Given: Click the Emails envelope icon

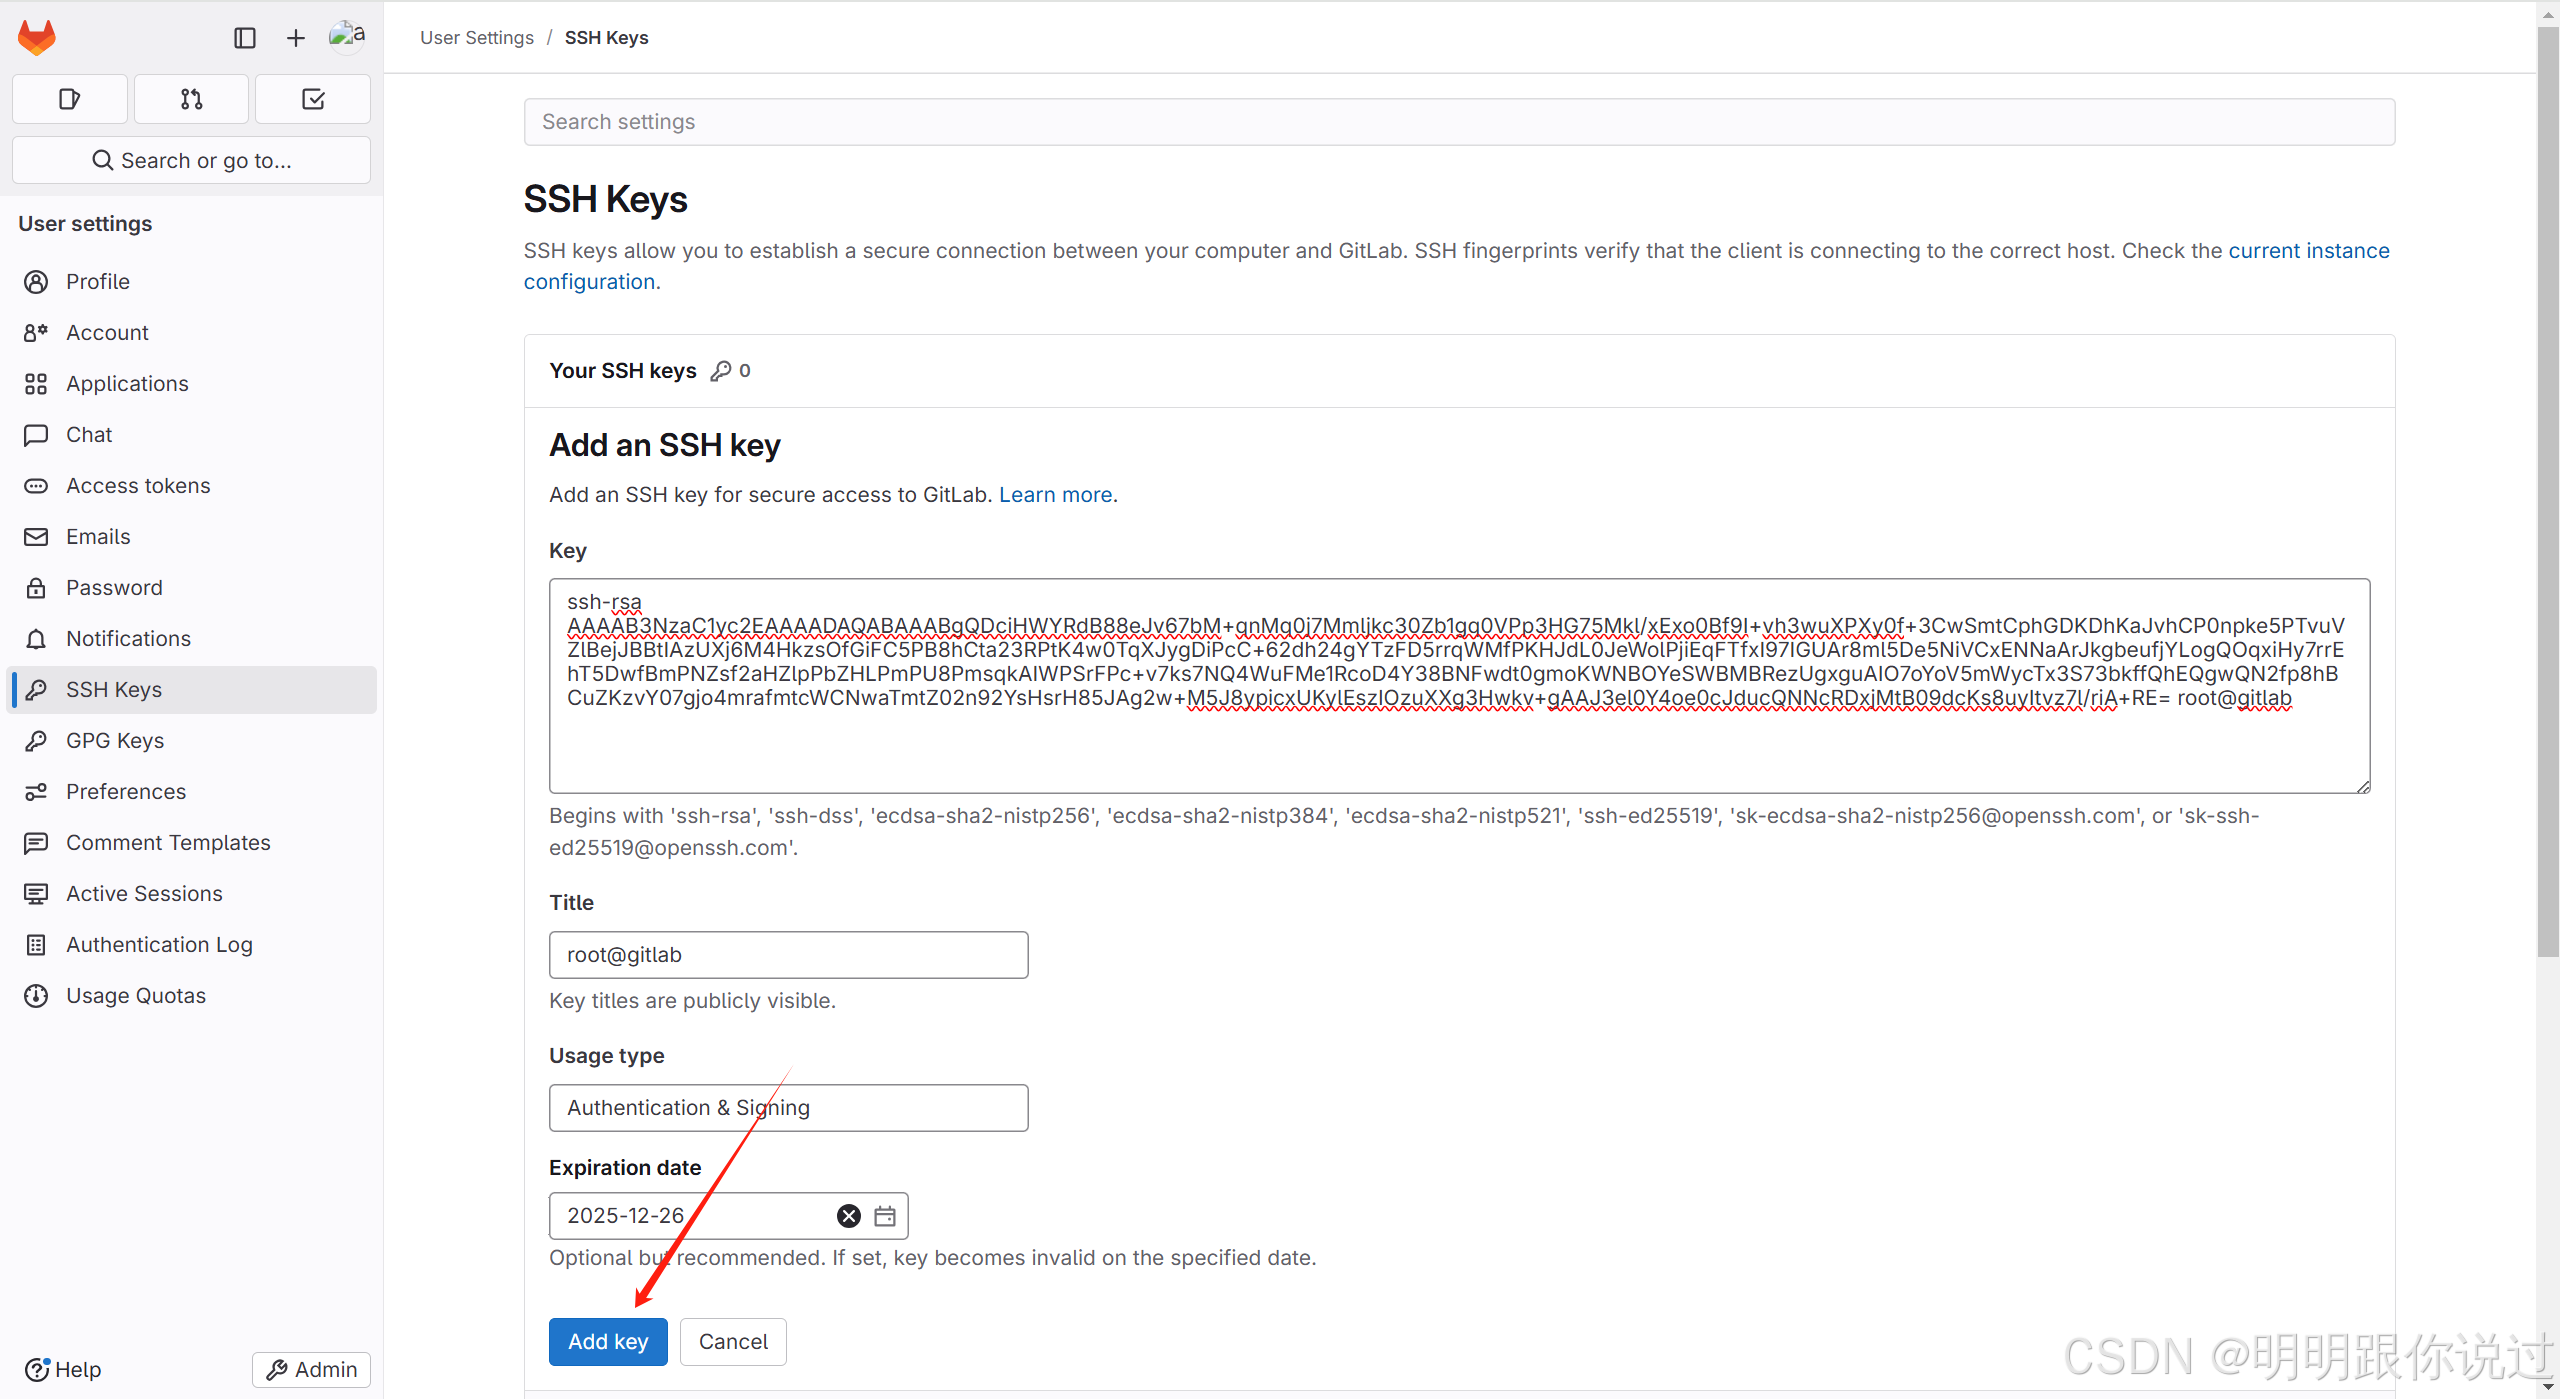Looking at the screenshot, I should (x=36, y=537).
